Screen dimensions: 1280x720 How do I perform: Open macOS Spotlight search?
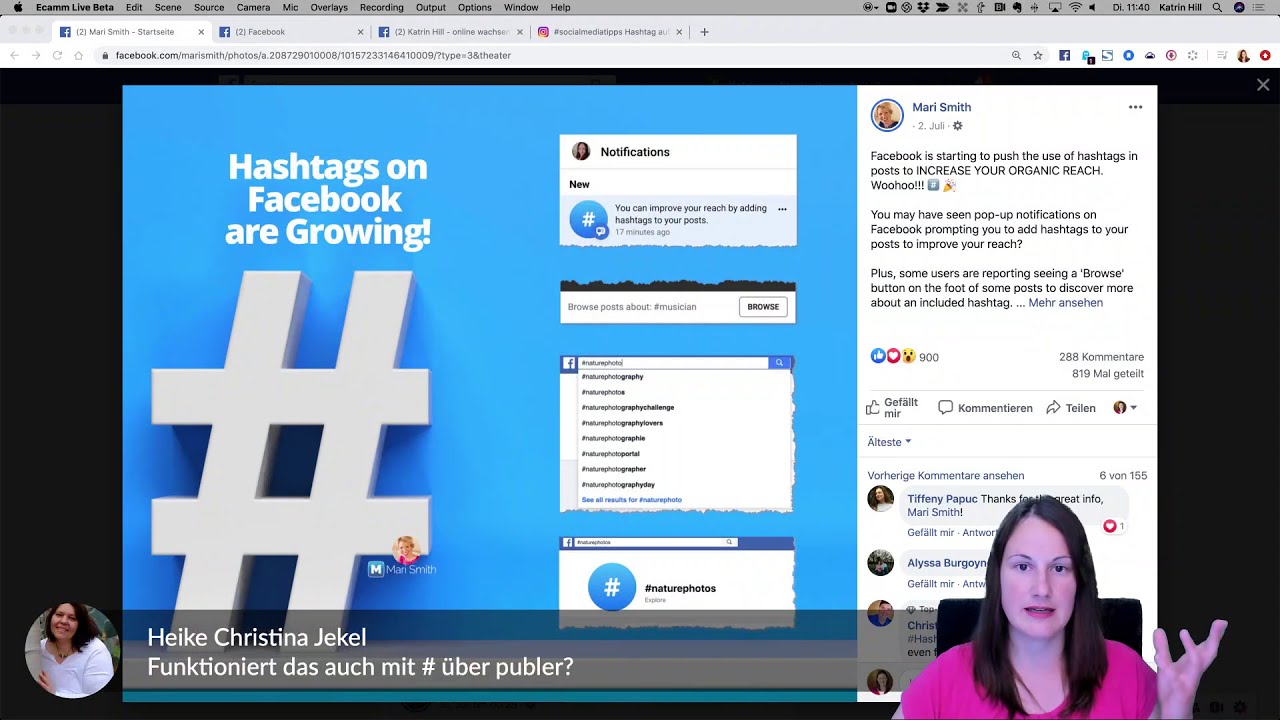(x=1217, y=7)
